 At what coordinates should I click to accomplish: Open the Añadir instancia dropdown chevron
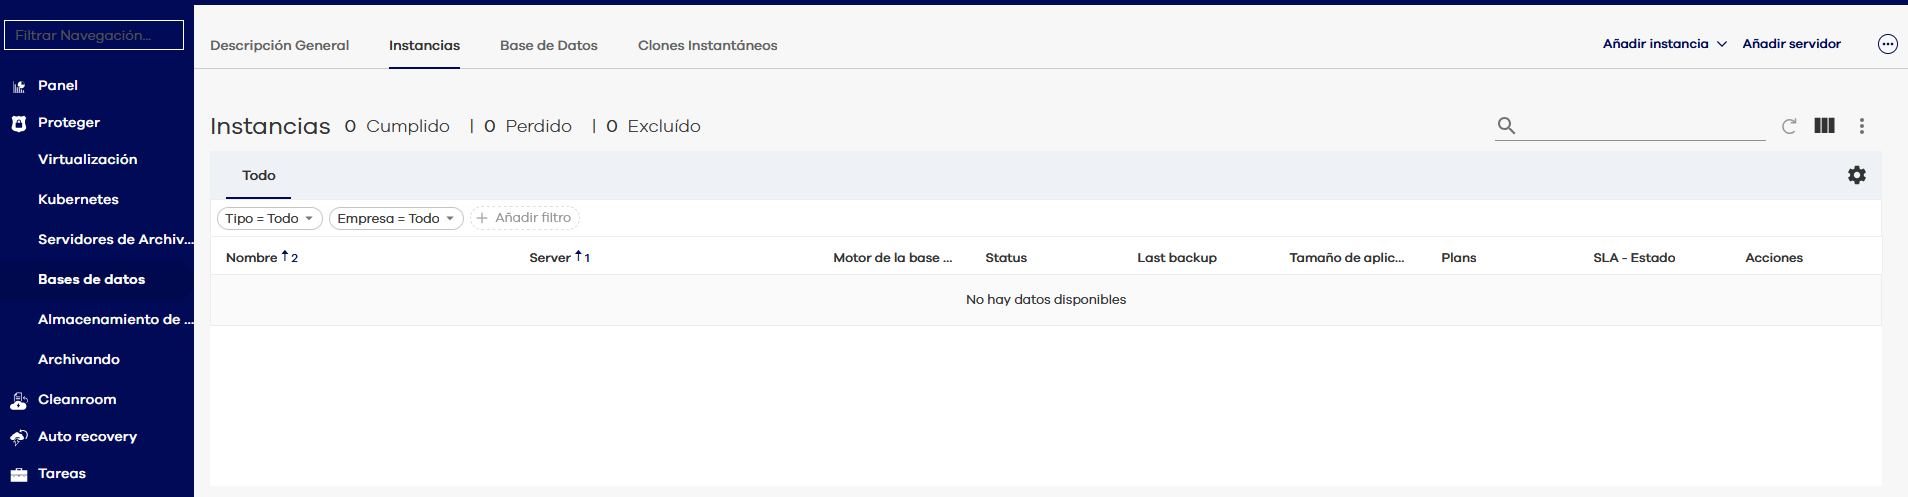point(1722,44)
